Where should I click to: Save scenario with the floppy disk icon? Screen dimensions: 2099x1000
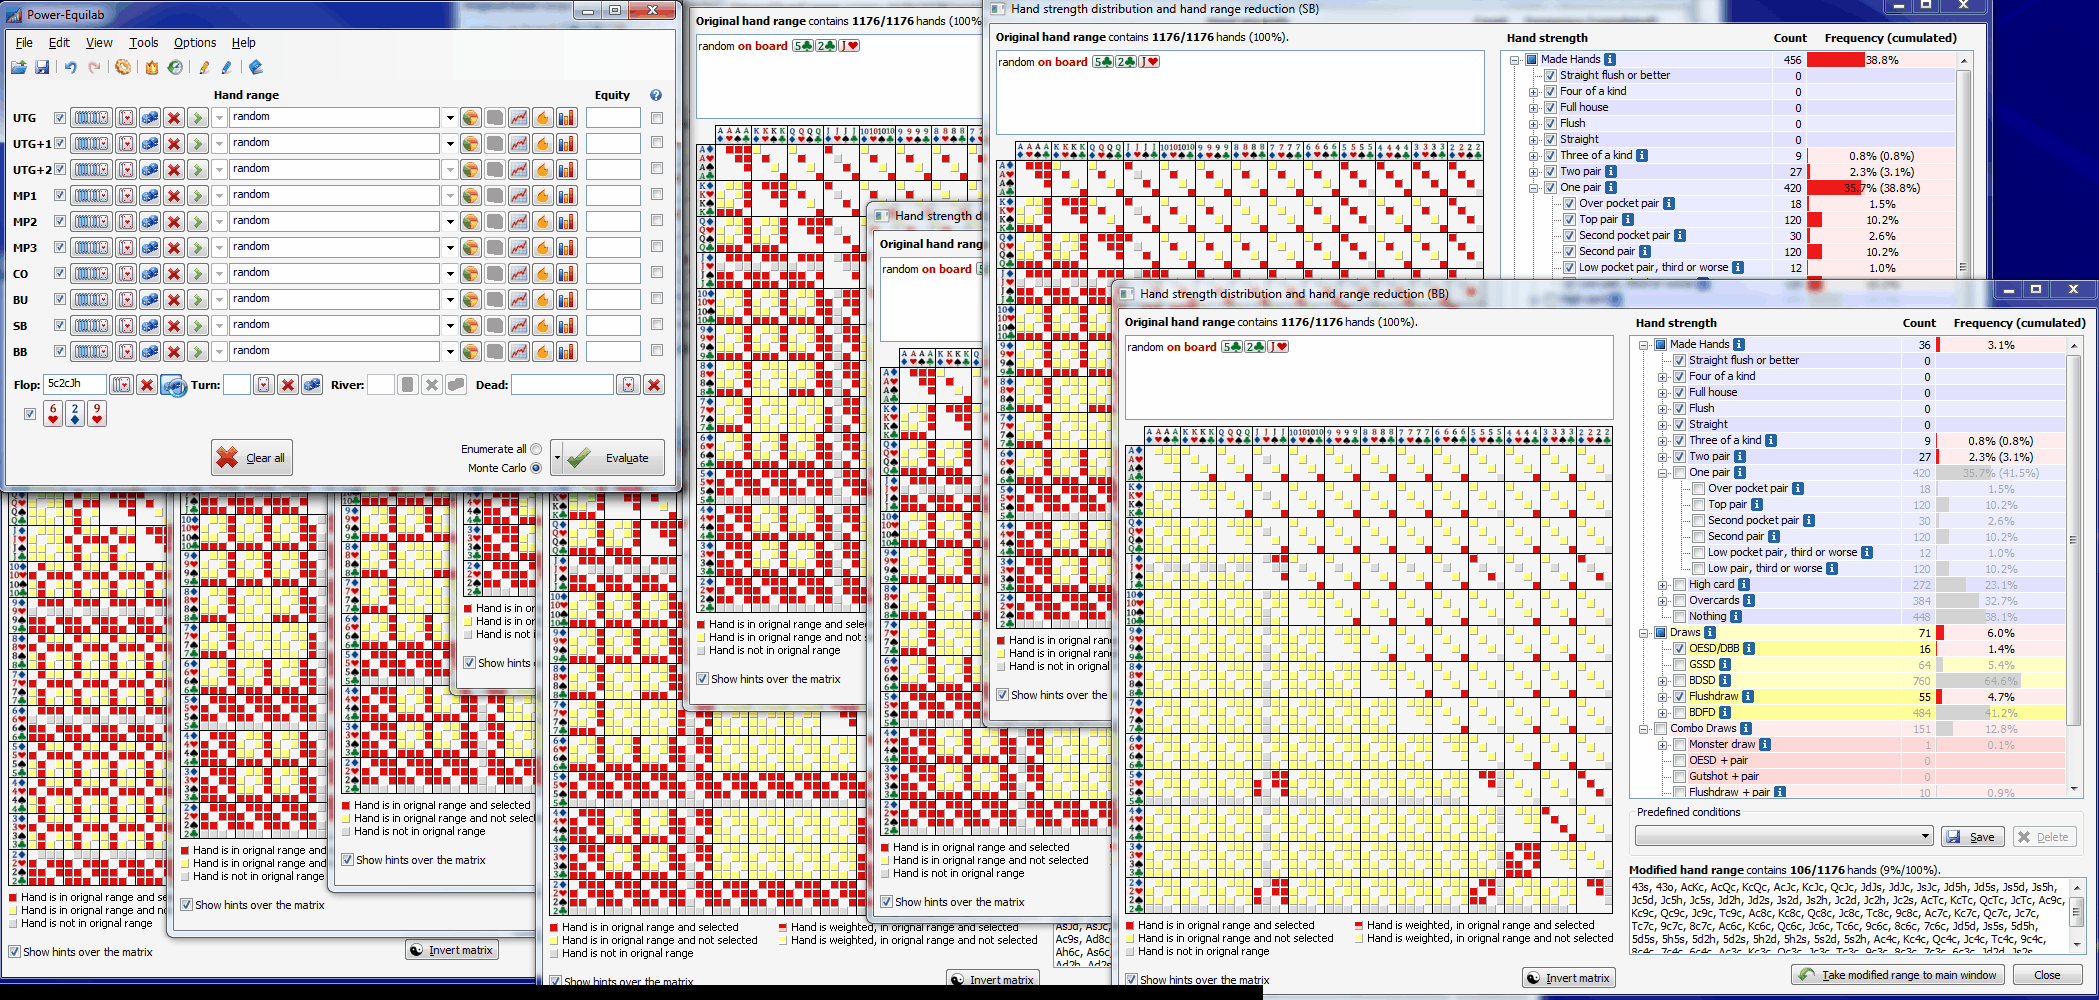(x=42, y=67)
